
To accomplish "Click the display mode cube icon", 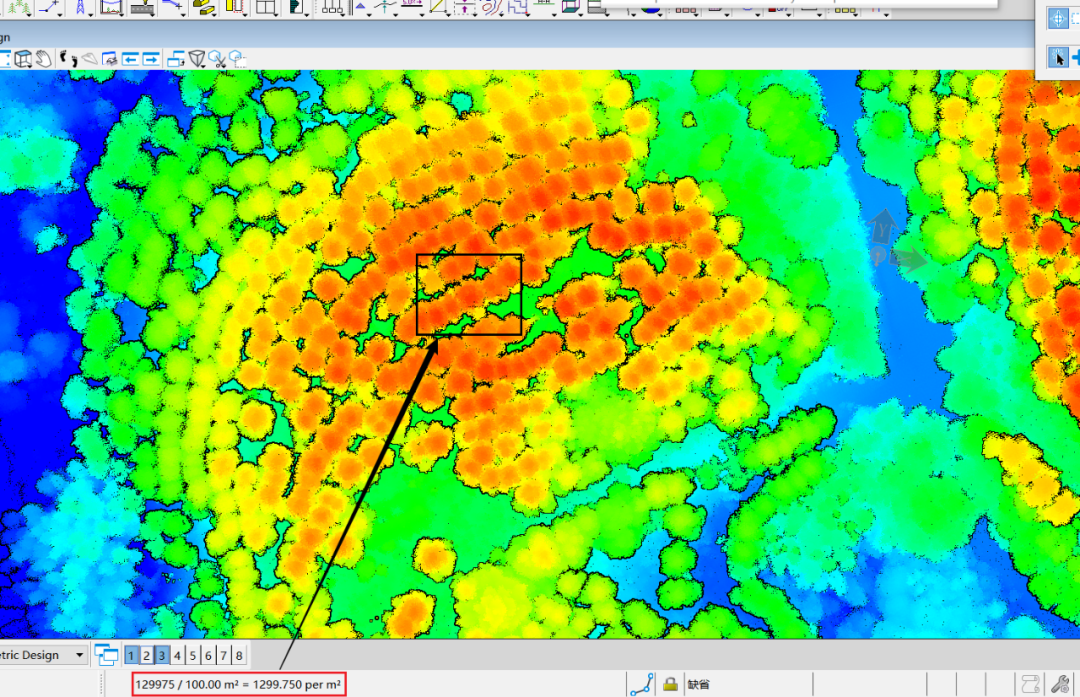I will click(23, 59).
